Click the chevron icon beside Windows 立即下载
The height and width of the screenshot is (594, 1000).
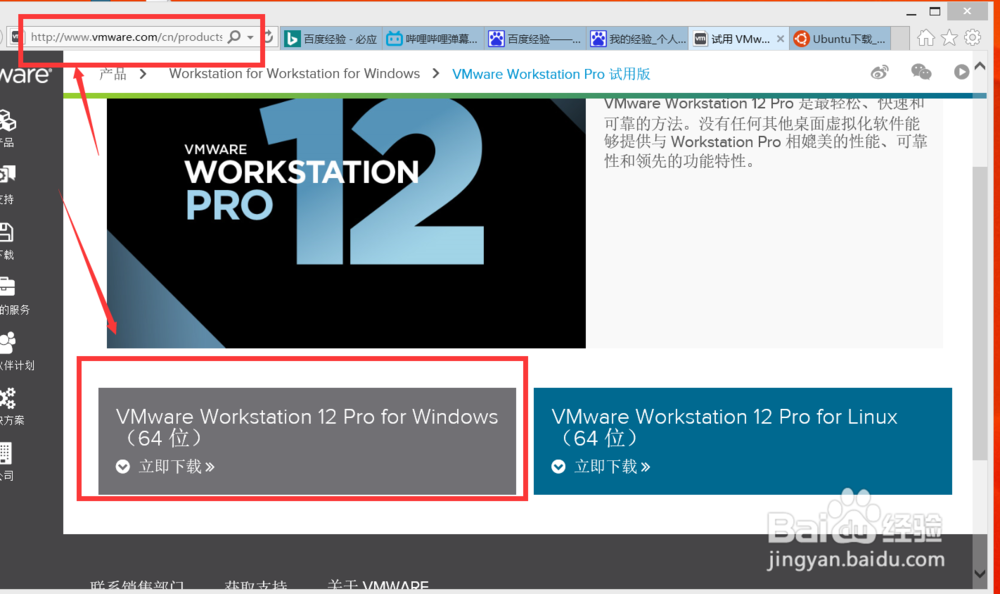(123, 467)
